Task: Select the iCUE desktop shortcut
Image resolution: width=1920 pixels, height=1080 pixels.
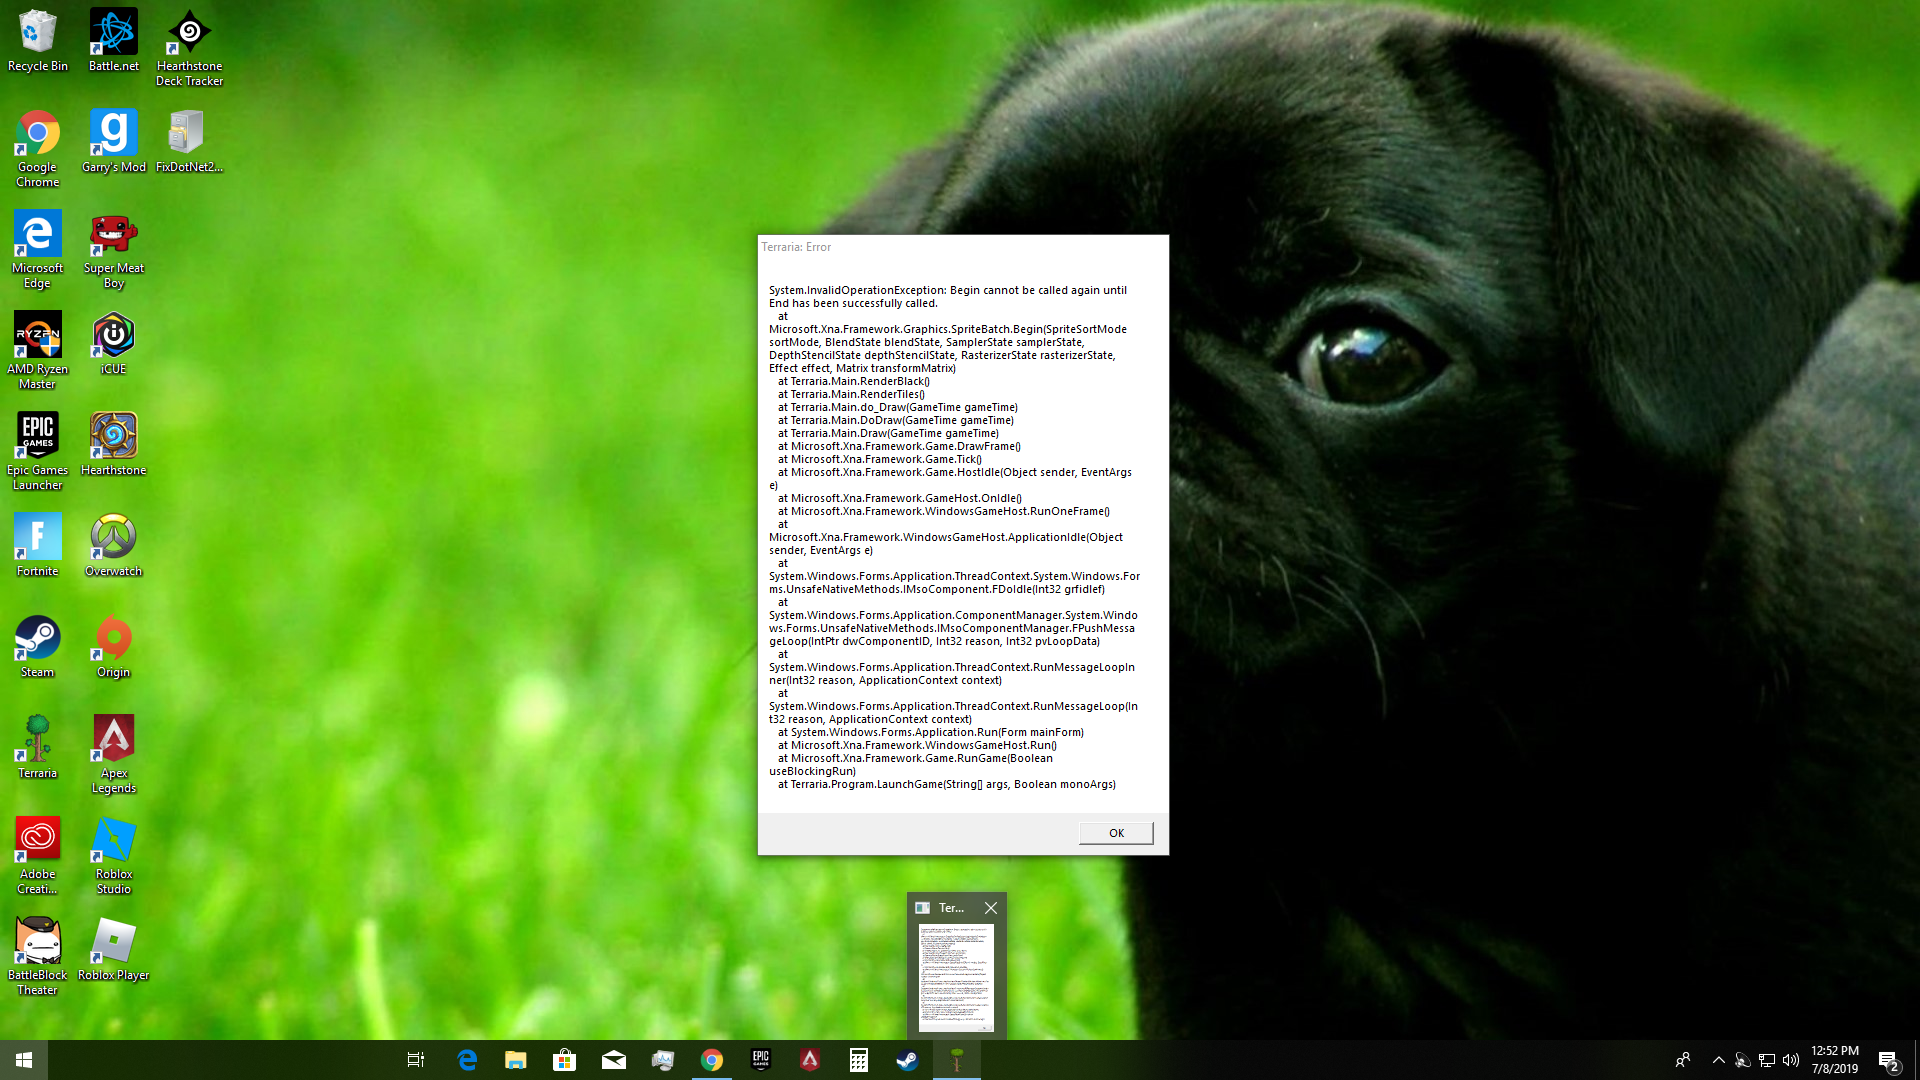Action: pos(114,344)
